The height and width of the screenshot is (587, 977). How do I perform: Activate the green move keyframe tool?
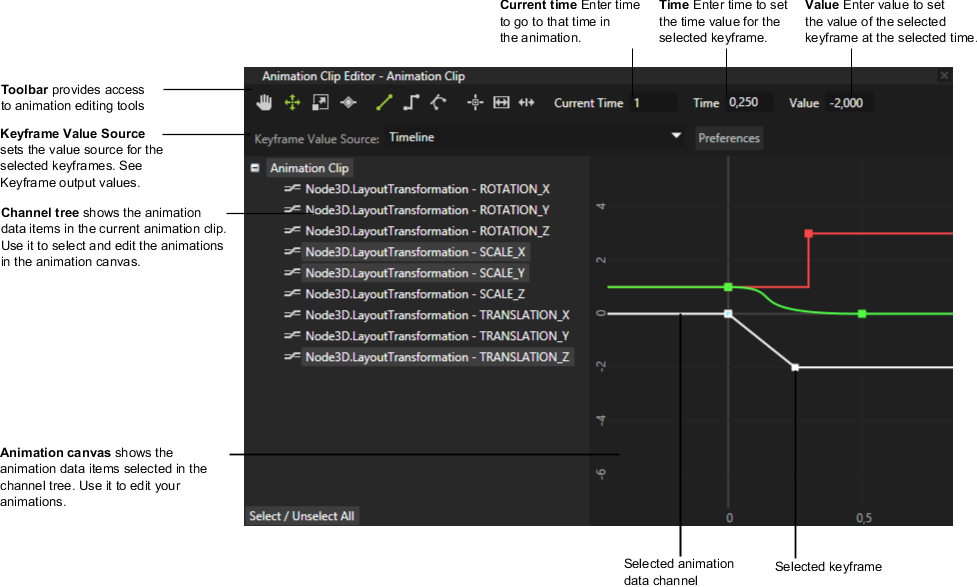click(292, 102)
